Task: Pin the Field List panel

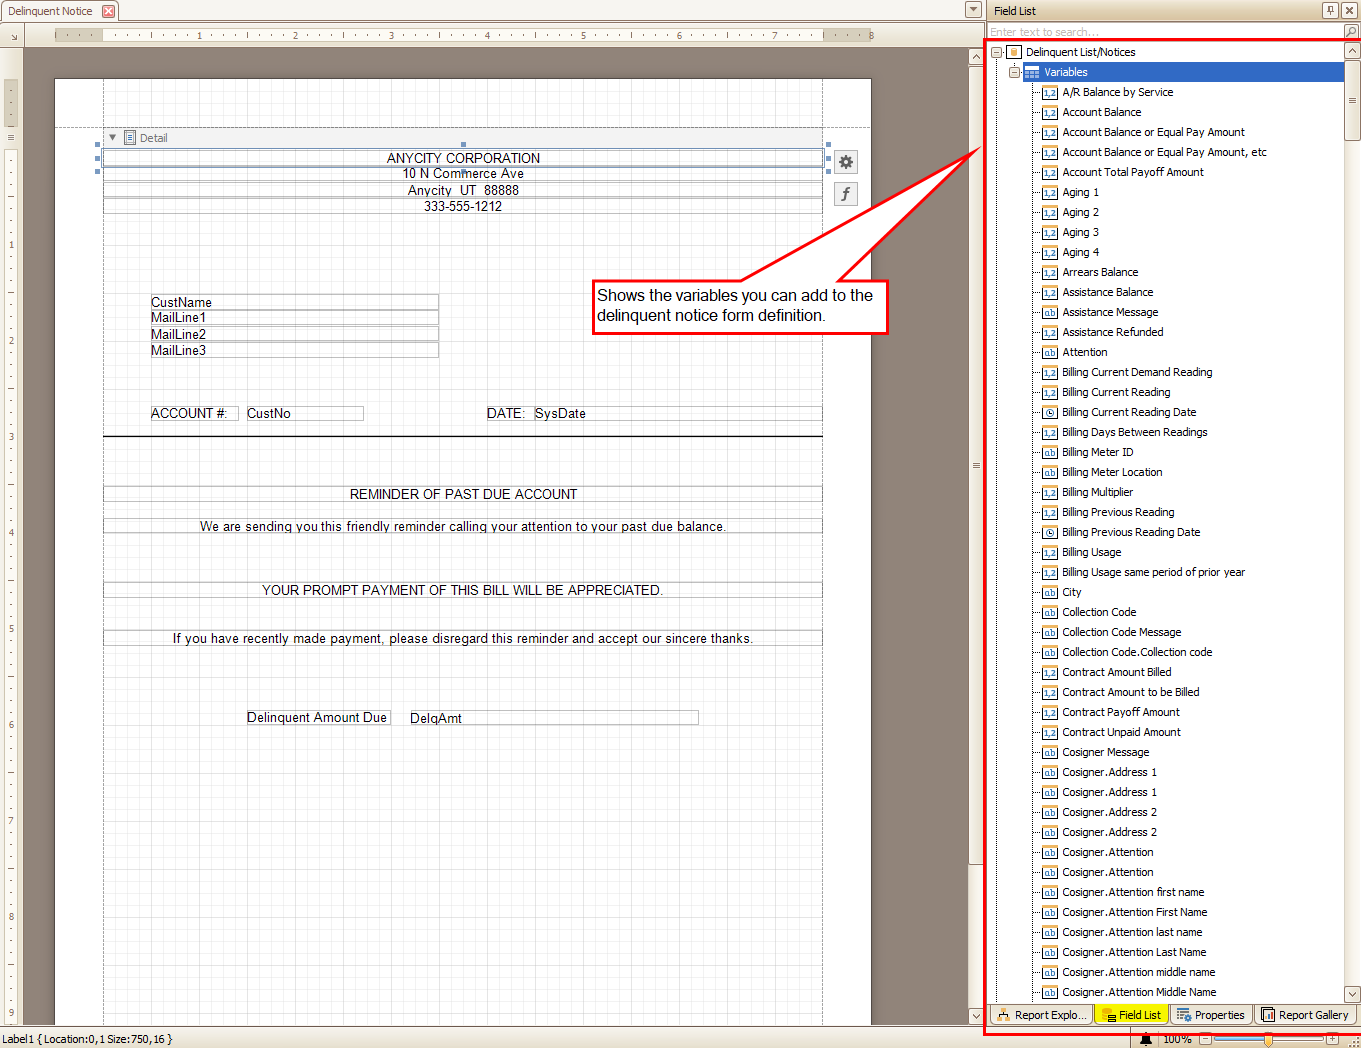Action: (x=1330, y=10)
